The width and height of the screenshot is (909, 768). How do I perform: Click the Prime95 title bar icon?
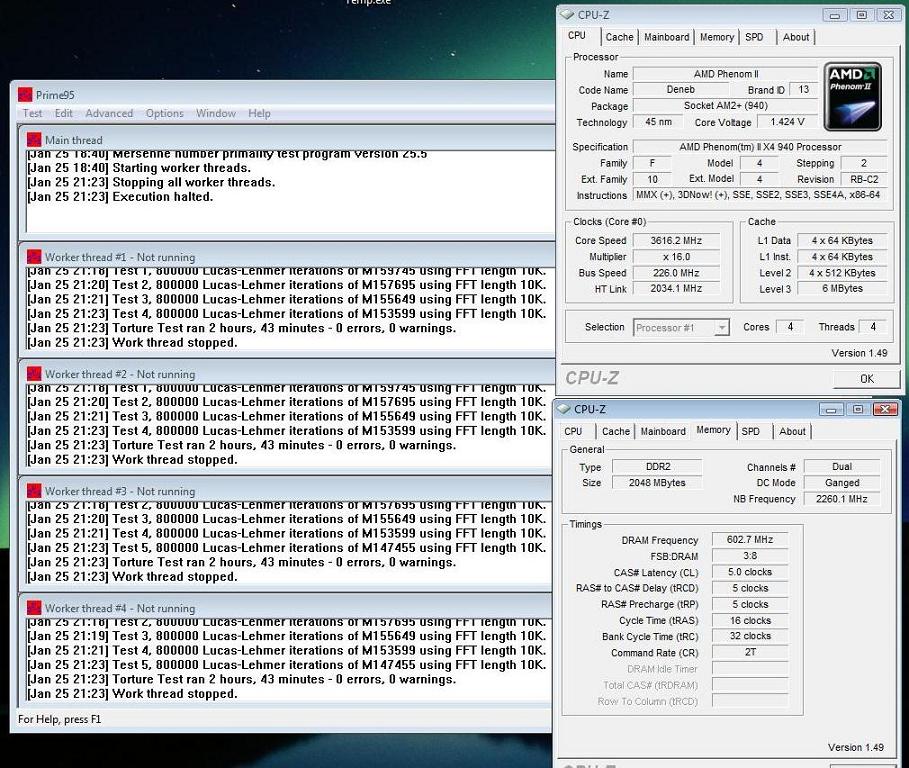(25, 94)
